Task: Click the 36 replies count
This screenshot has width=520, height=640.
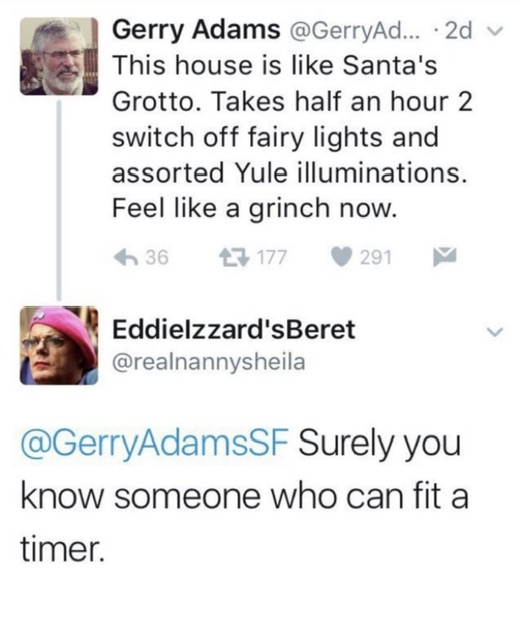Action: 157,258
